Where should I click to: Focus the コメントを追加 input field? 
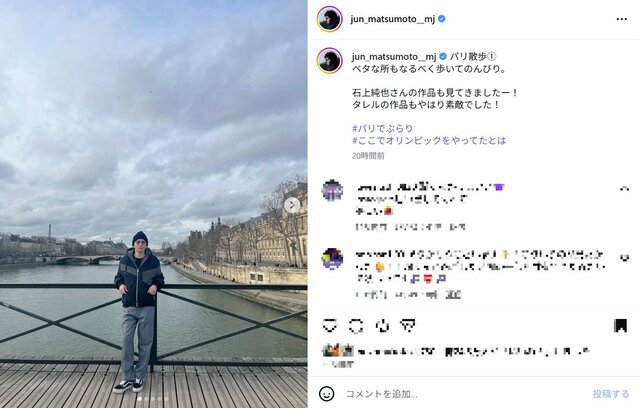point(463,394)
